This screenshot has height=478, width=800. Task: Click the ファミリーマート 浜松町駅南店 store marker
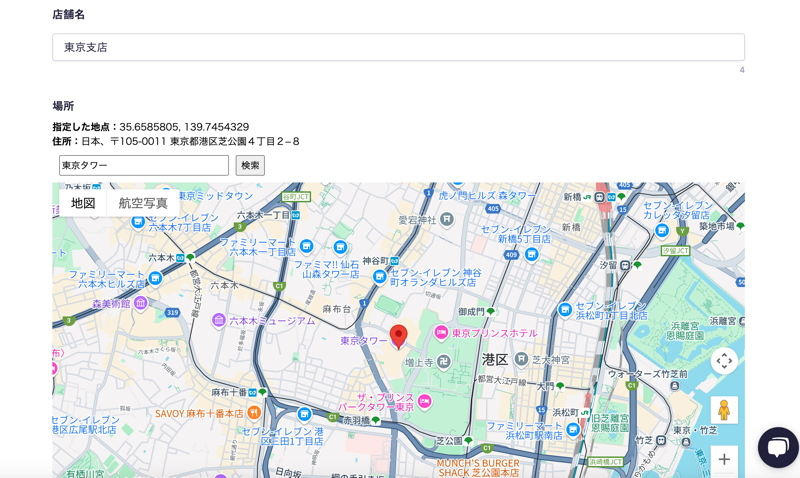pos(572,429)
